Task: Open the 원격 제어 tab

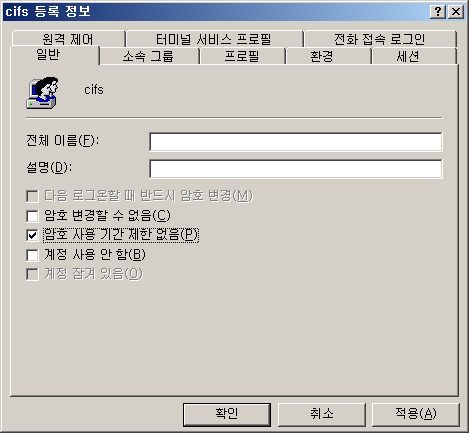Action: (x=68, y=39)
